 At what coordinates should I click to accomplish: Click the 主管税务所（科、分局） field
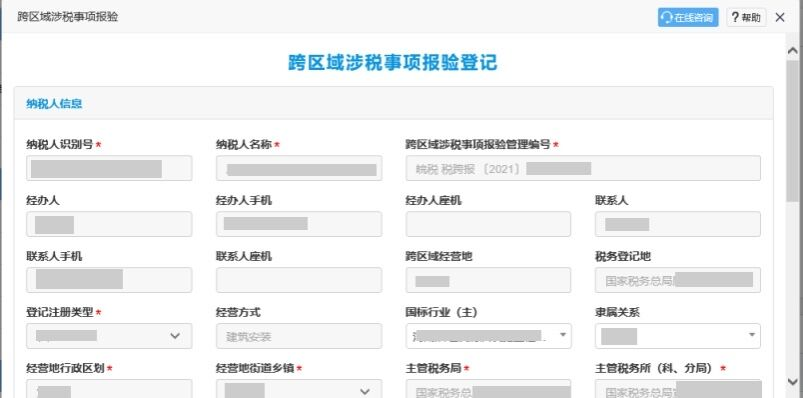point(678,389)
